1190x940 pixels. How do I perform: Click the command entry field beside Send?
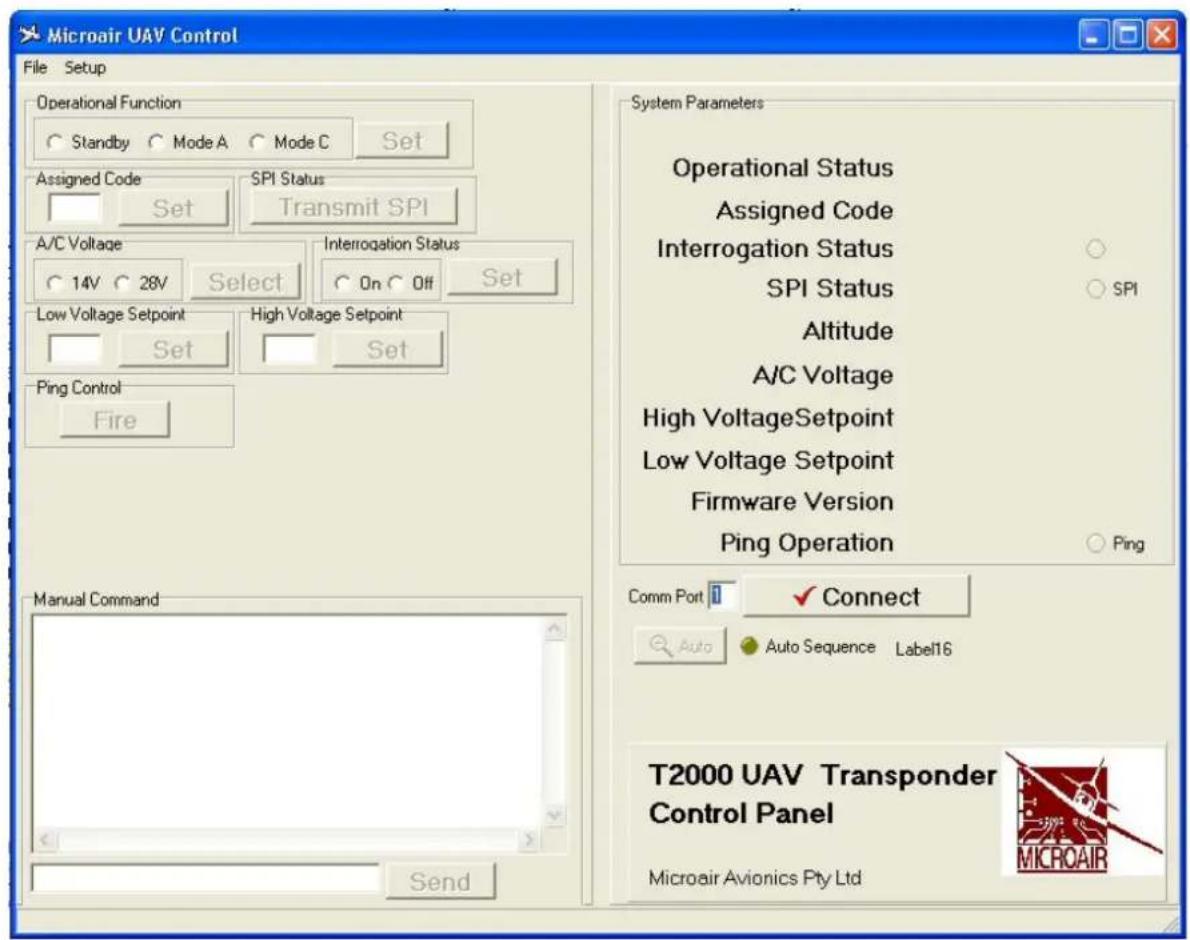(x=206, y=878)
